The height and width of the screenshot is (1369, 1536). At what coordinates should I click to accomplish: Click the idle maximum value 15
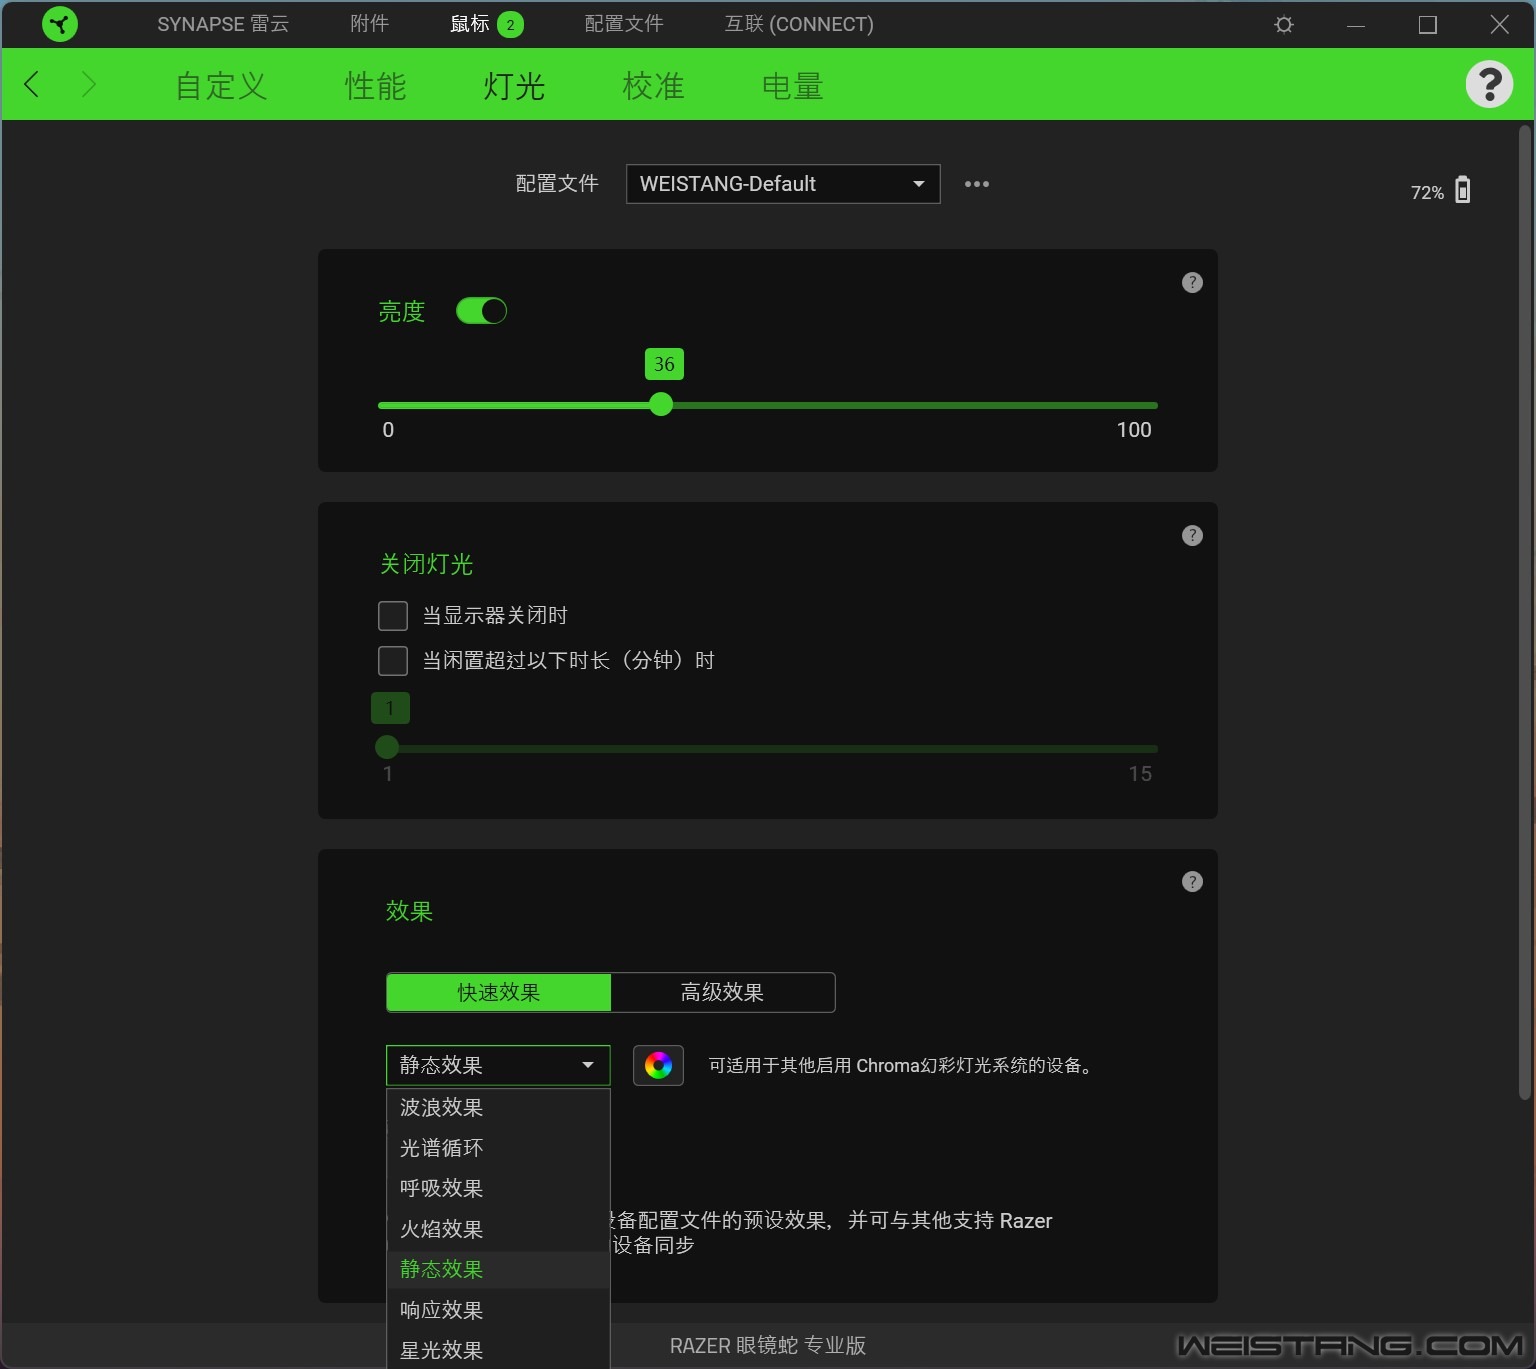tap(1140, 774)
